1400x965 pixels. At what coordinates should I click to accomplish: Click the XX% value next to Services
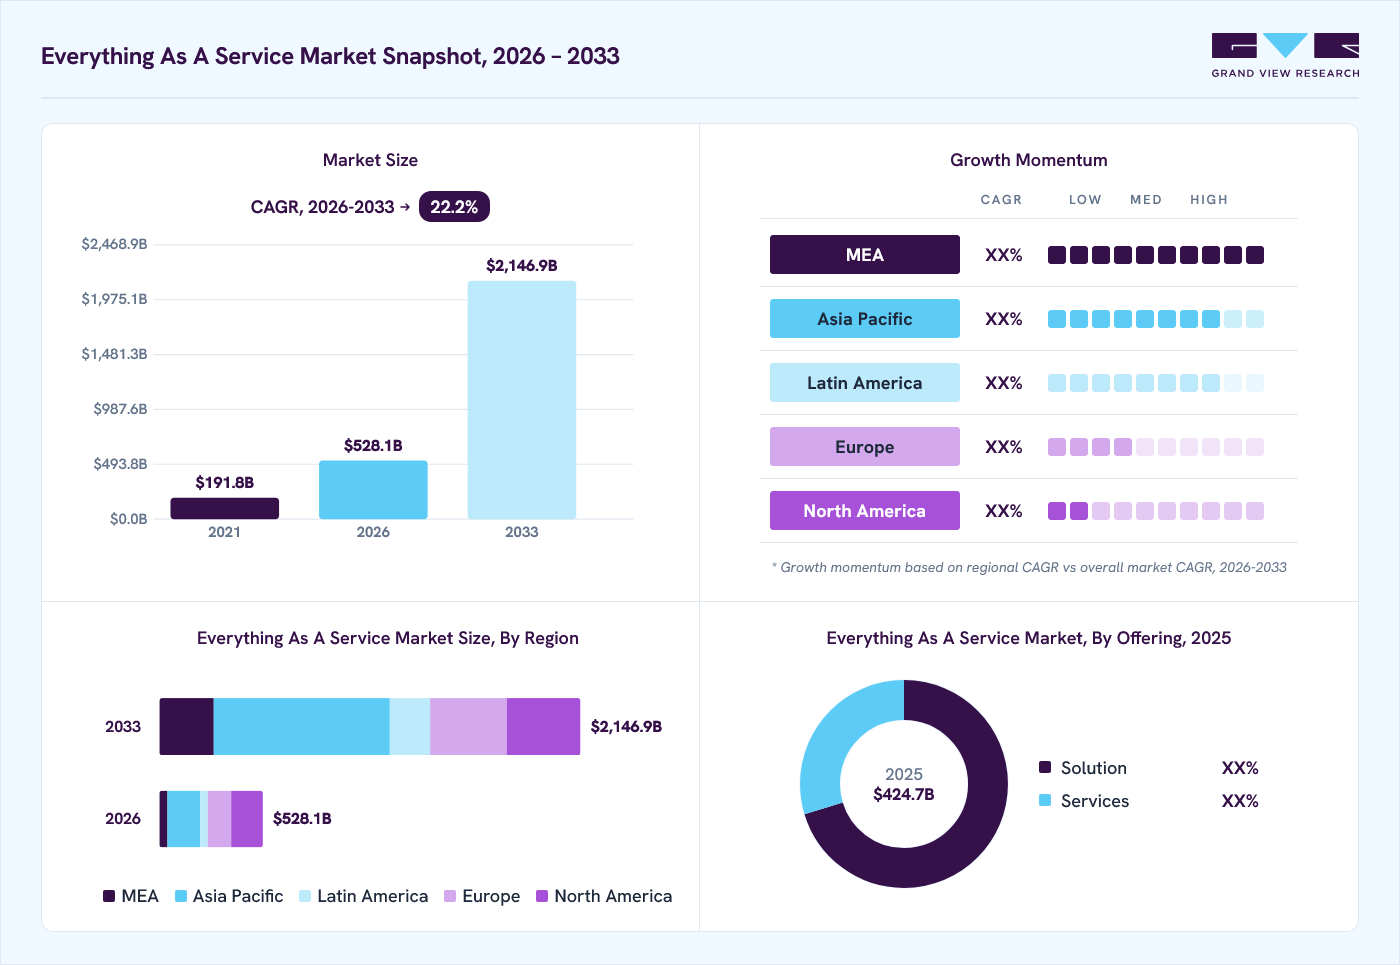[1240, 801]
